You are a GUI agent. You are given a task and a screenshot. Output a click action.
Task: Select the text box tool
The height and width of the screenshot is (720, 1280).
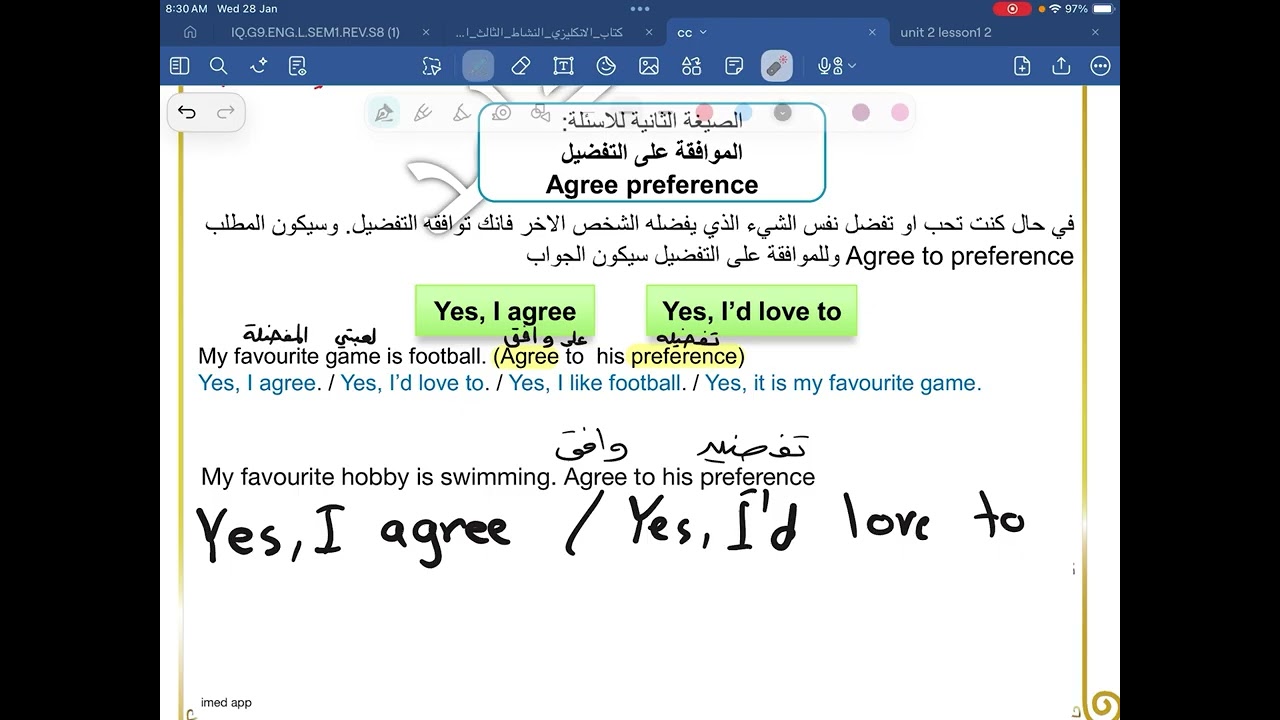563,66
